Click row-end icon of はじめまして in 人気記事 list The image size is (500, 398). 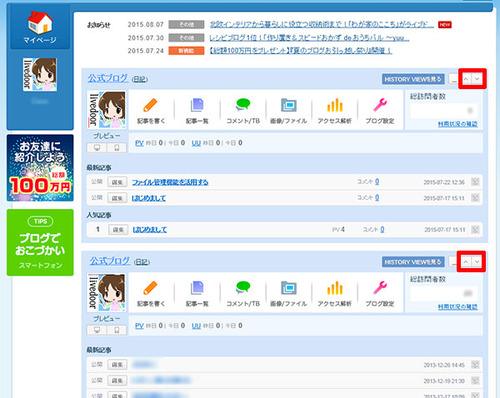click(x=475, y=229)
